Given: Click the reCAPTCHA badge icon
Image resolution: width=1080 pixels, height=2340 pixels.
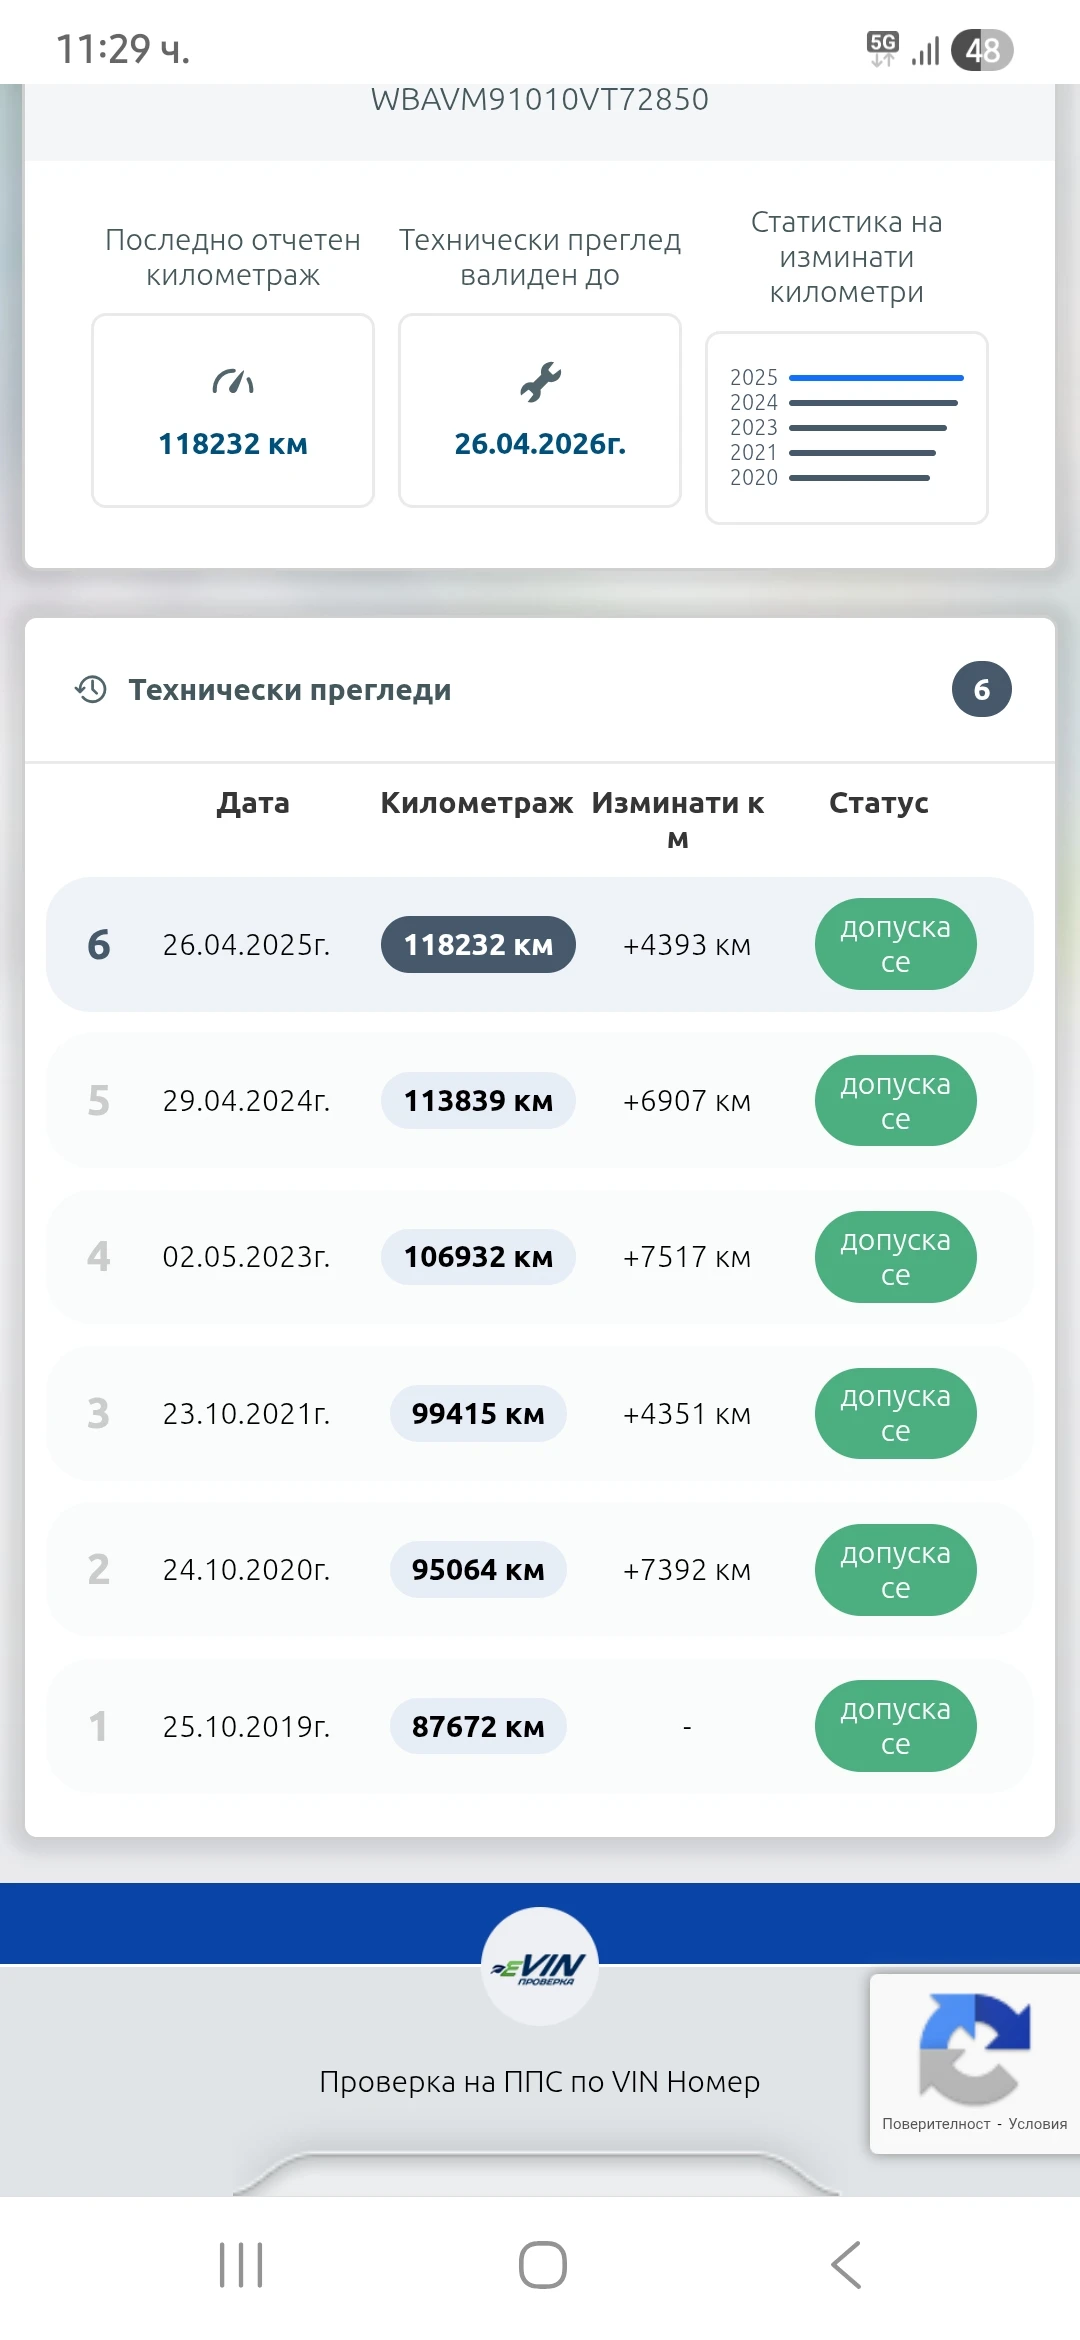Looking at the screenshot, I should pos(974,2047).
